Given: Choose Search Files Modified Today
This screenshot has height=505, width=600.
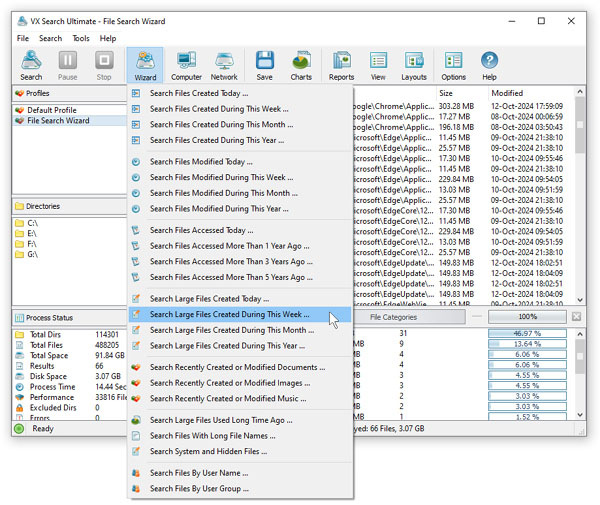Looking at the screenshot, I should click(x=240, y=162).
